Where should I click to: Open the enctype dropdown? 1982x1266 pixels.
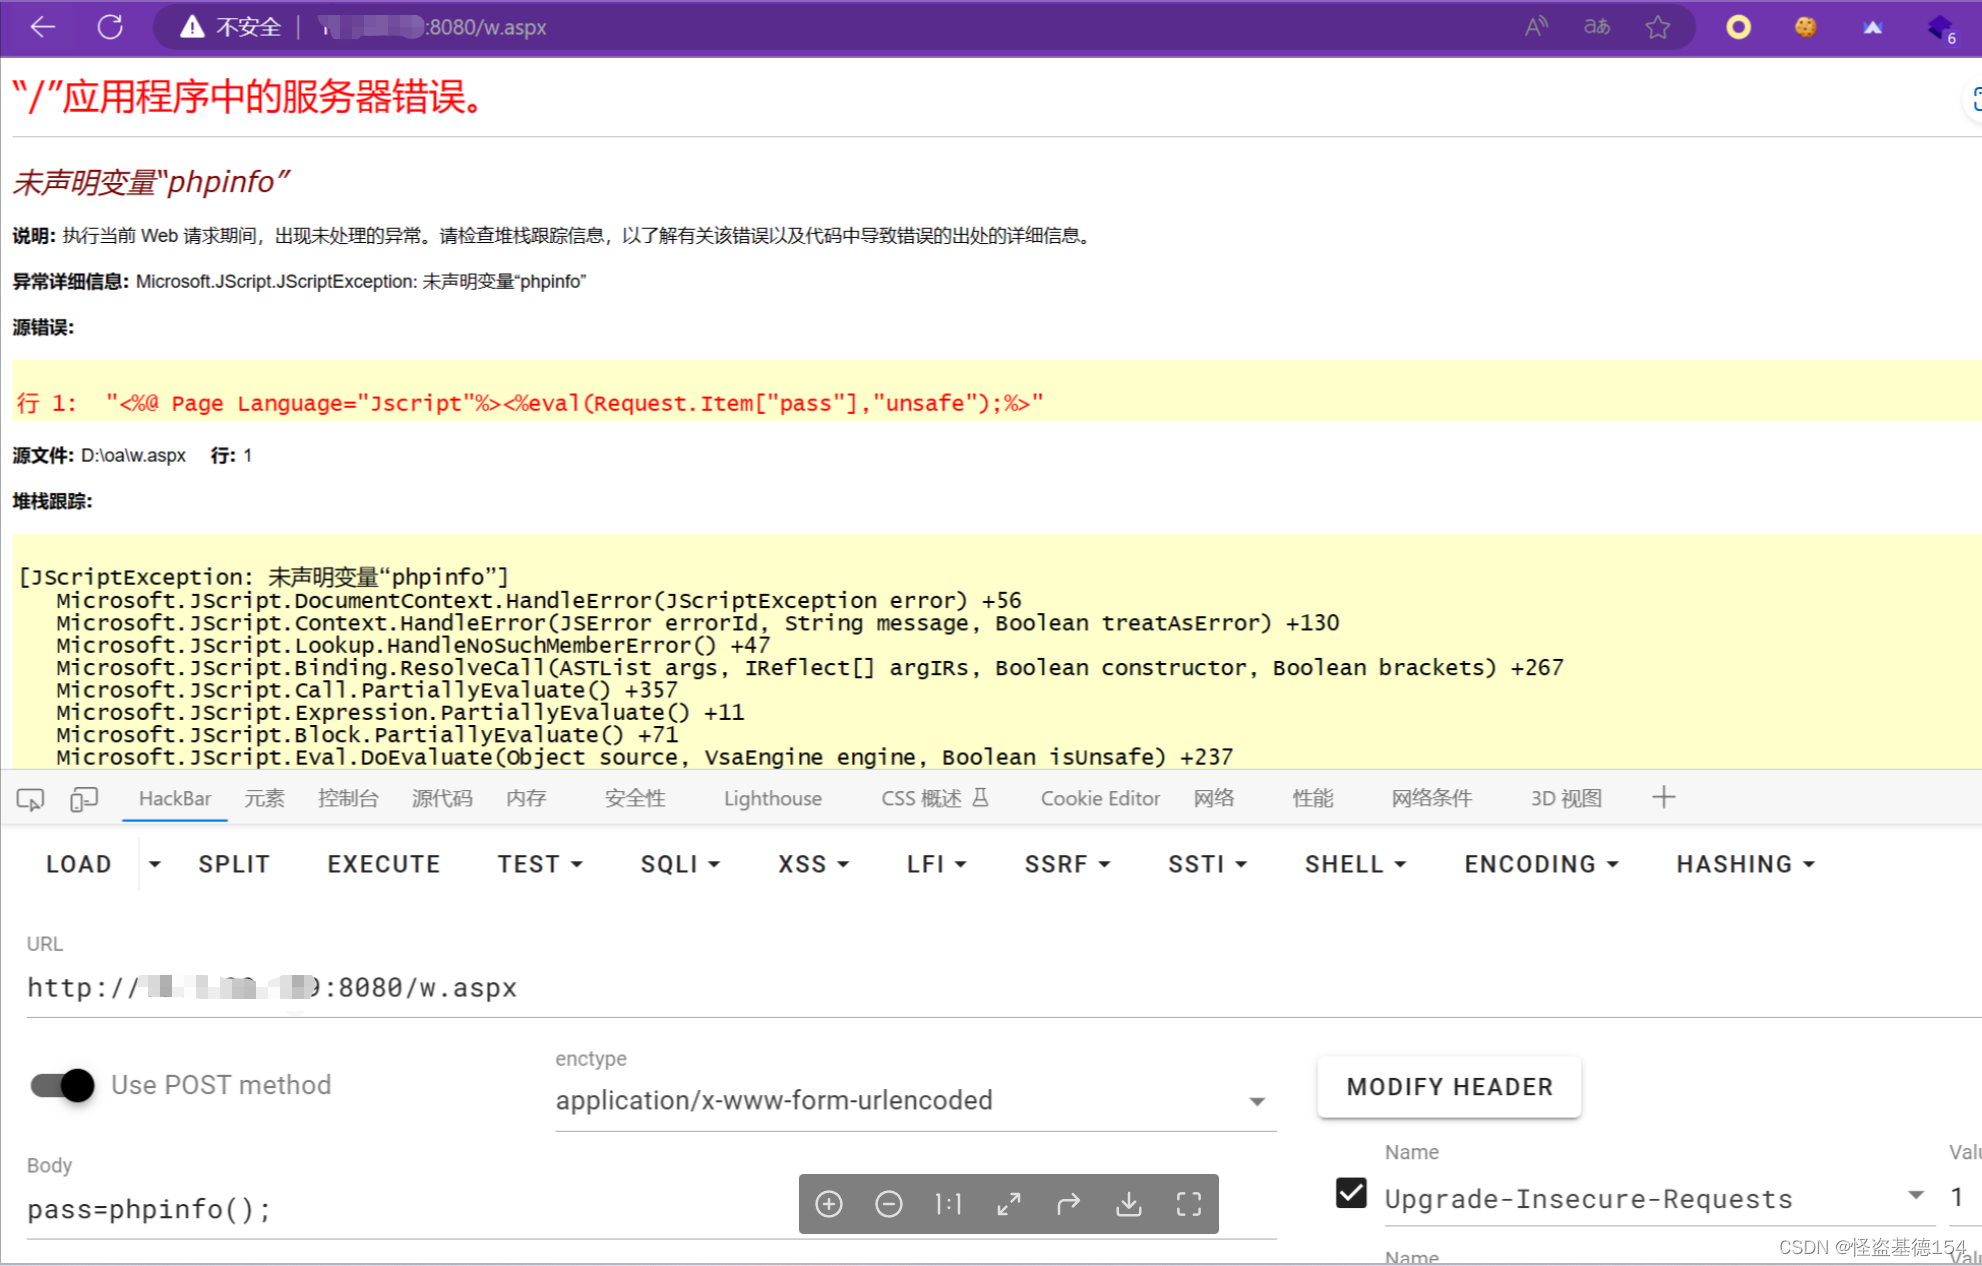1256,1101
